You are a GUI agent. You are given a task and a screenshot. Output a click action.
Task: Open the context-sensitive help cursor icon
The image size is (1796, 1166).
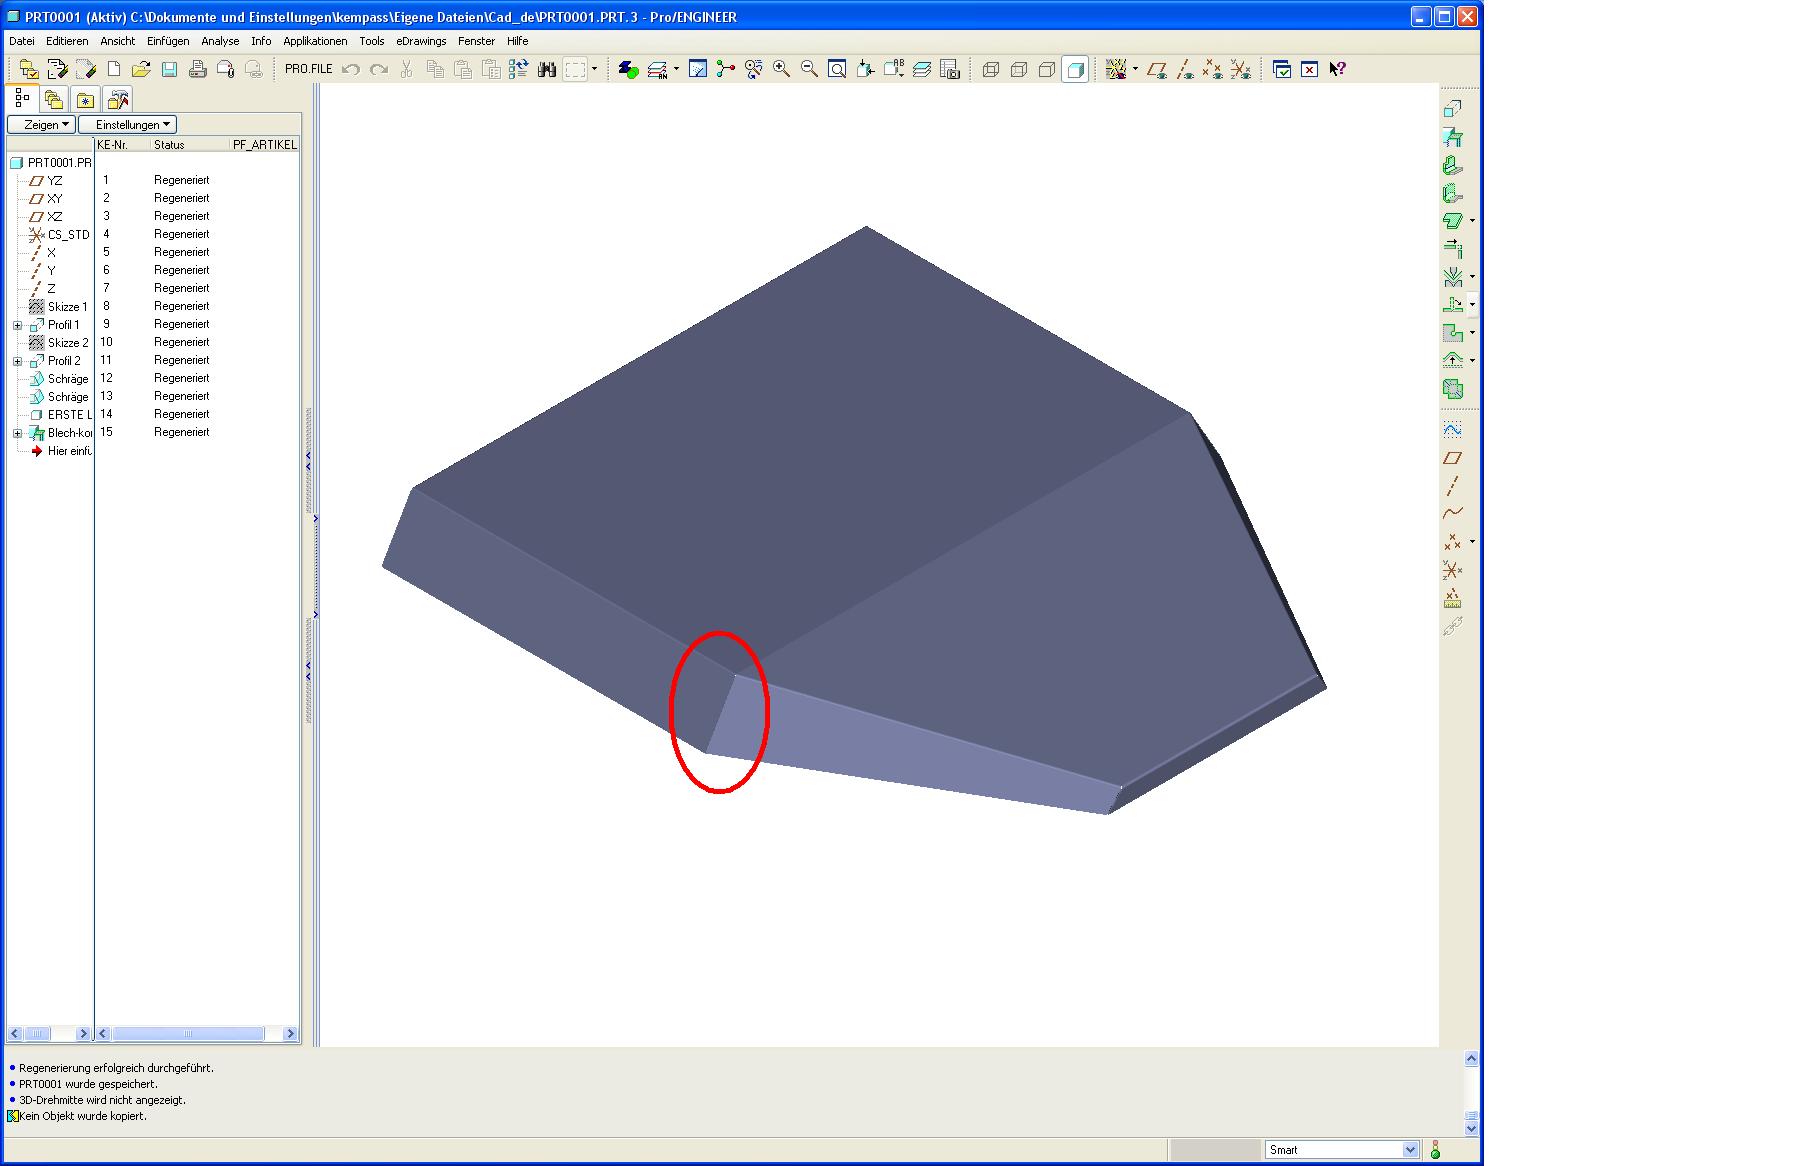pos(1338,69)
